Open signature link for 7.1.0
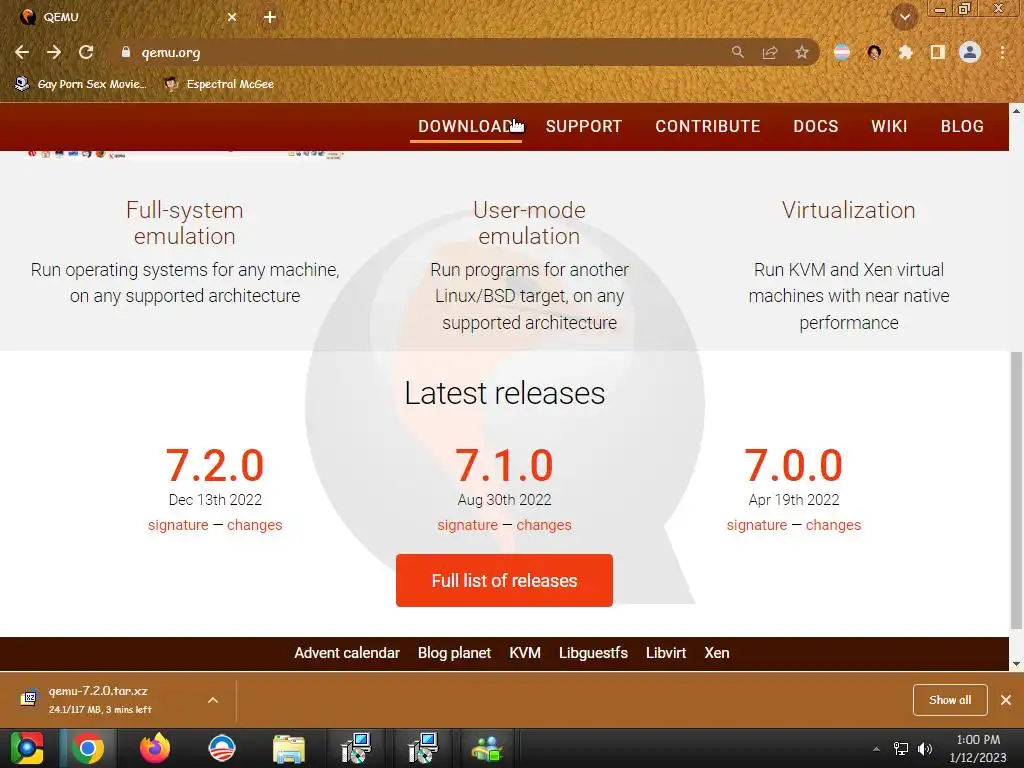1024x768 pixels. 468,525
